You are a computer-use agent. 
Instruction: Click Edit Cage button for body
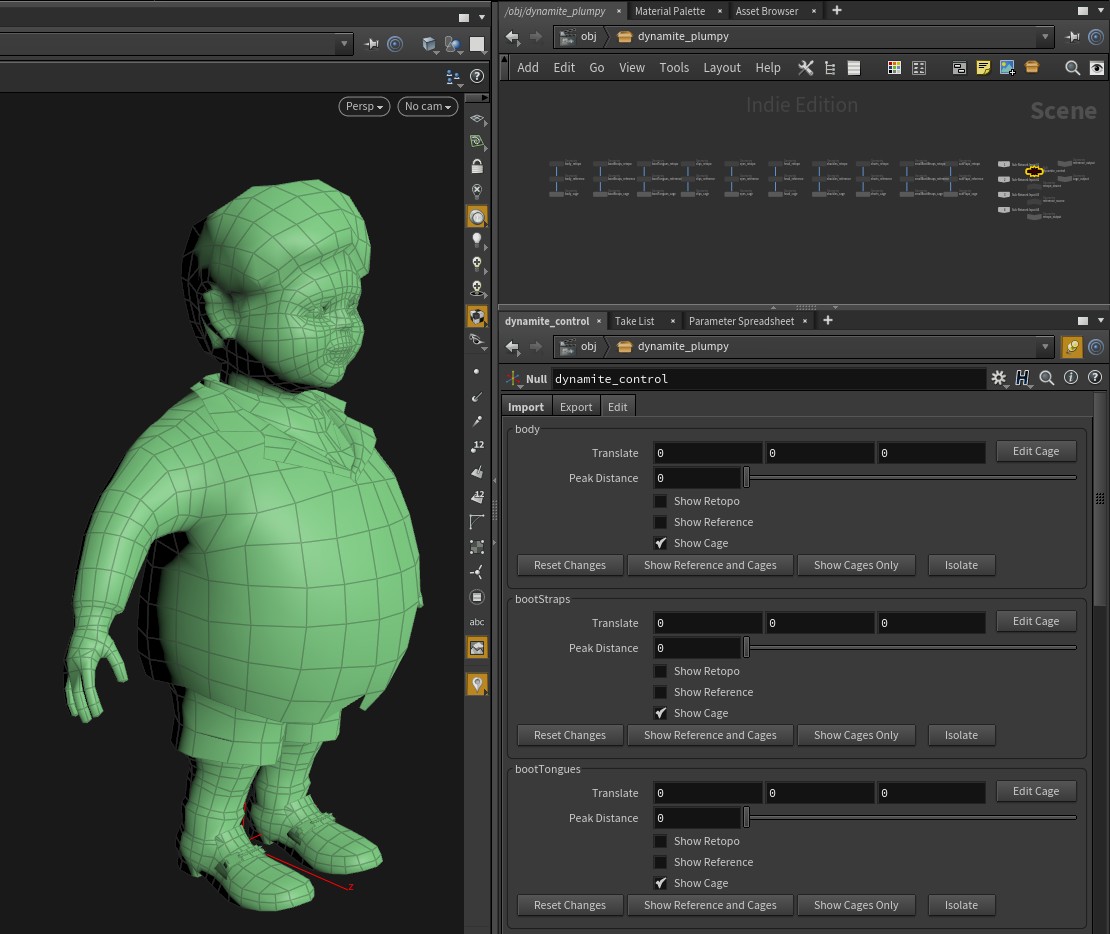click(x=1035, y=451)
